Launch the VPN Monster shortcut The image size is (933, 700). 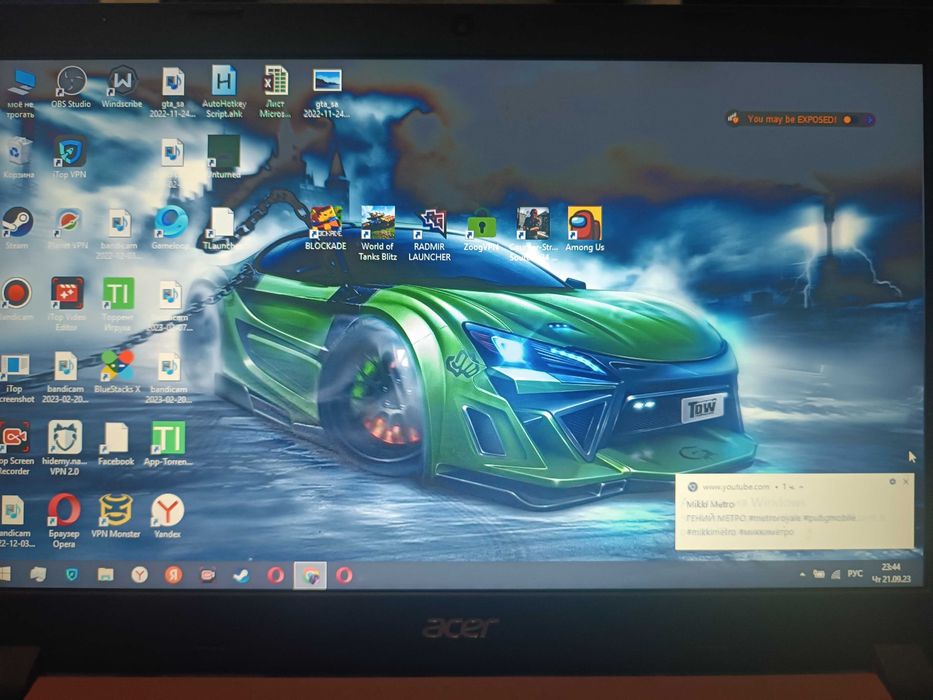coord(115,515)
